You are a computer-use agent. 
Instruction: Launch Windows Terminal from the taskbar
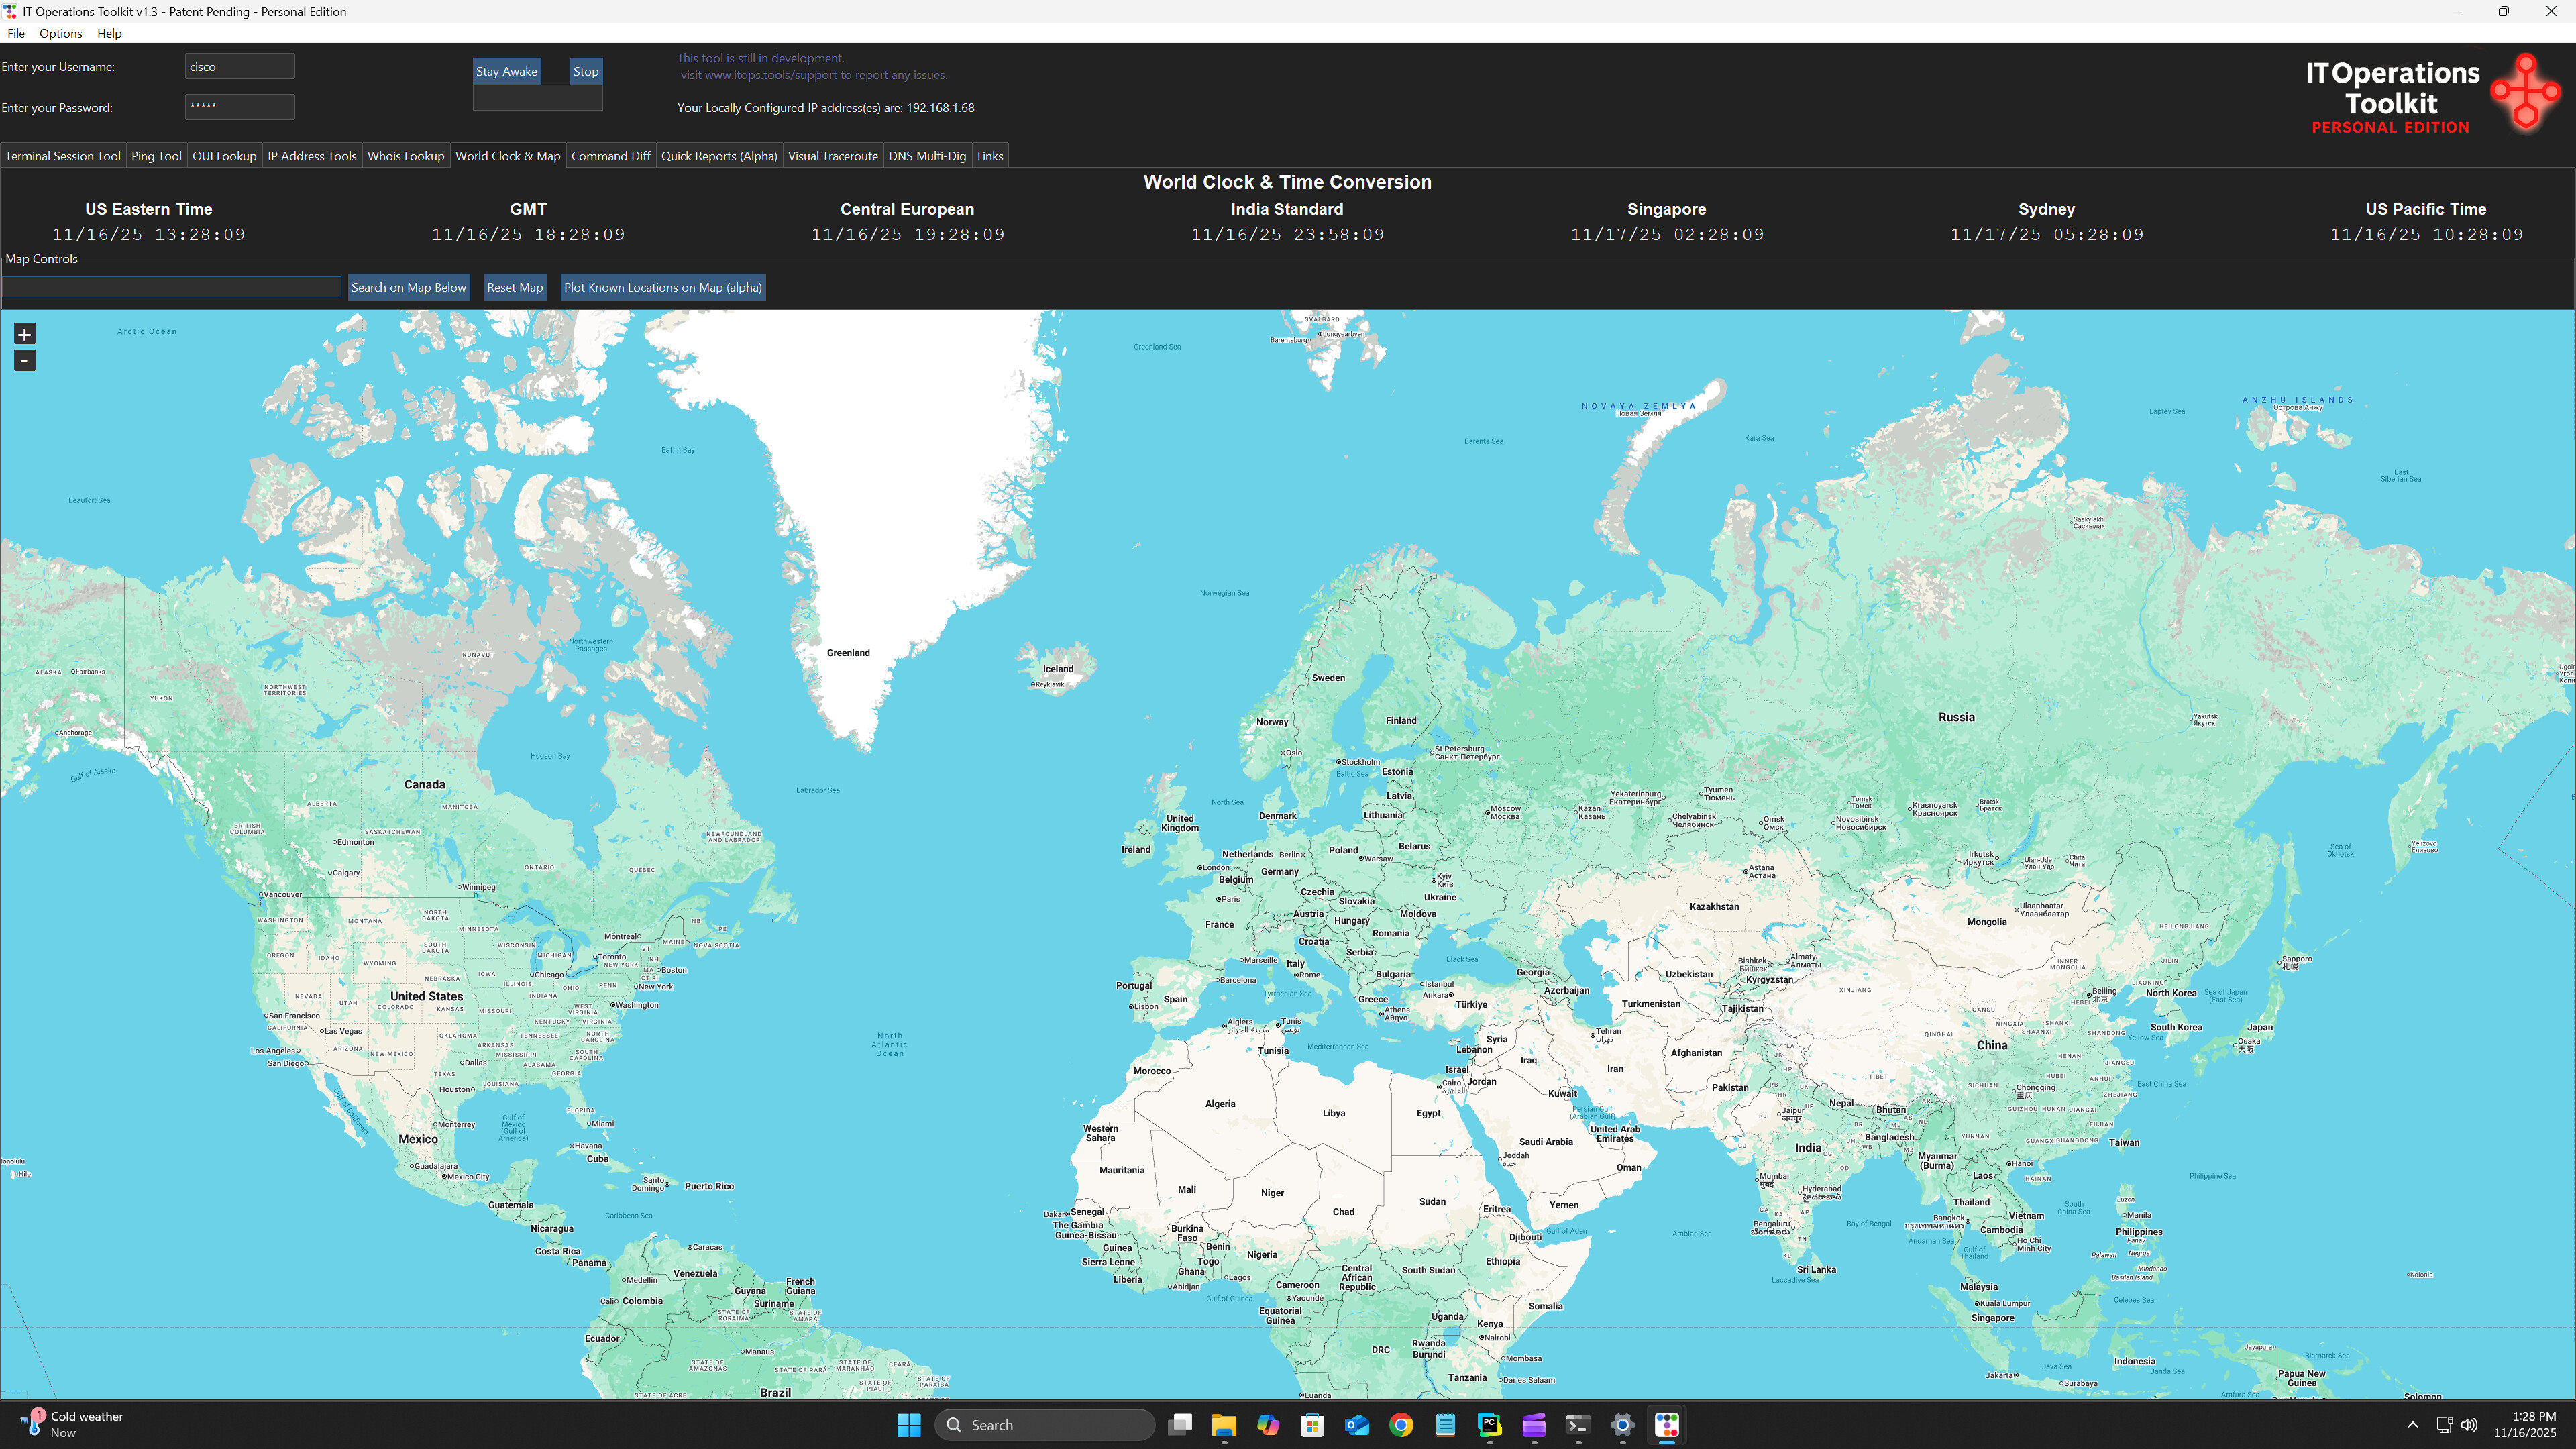point(1577,1424)
